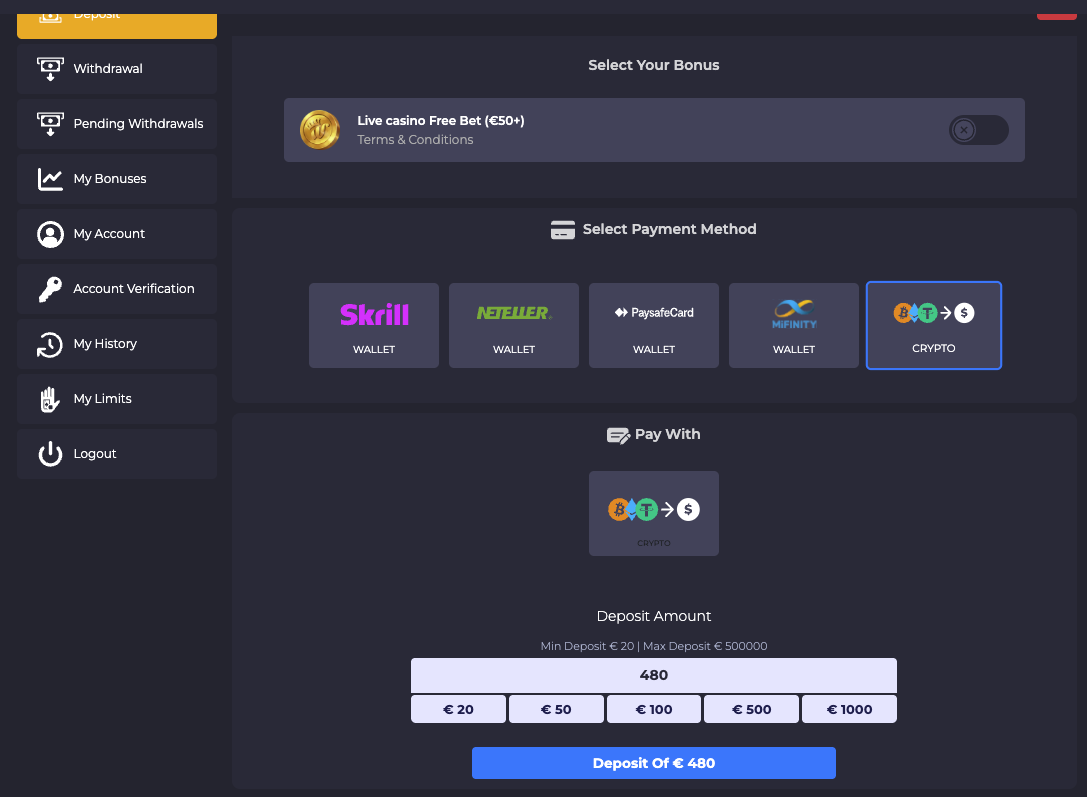
Task: Click the Withdrawal cash icon in sidebar
Action: tap(50, 69)
